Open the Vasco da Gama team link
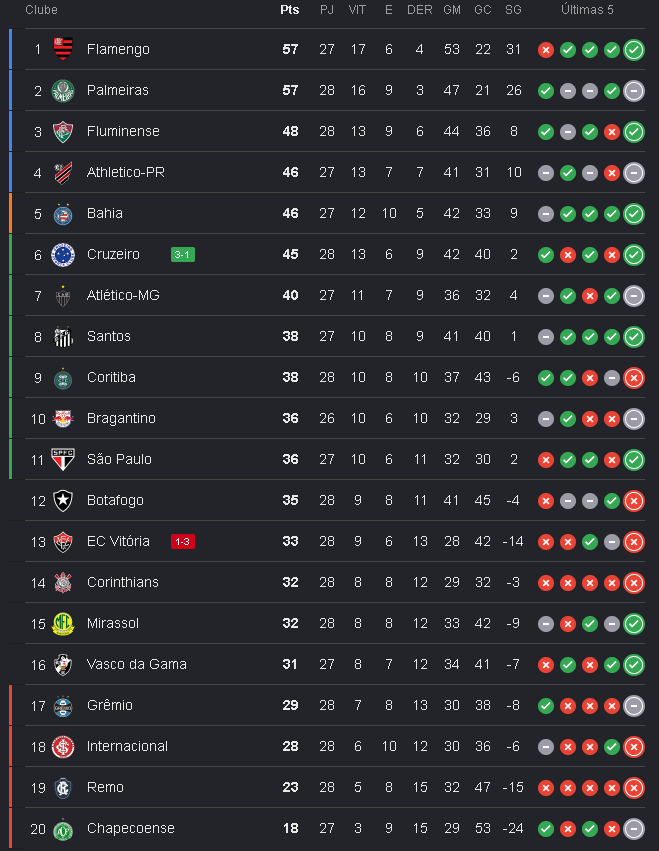The width and height of the screenshot is (659, 851). pyautogui.click(x=137, y=664)
